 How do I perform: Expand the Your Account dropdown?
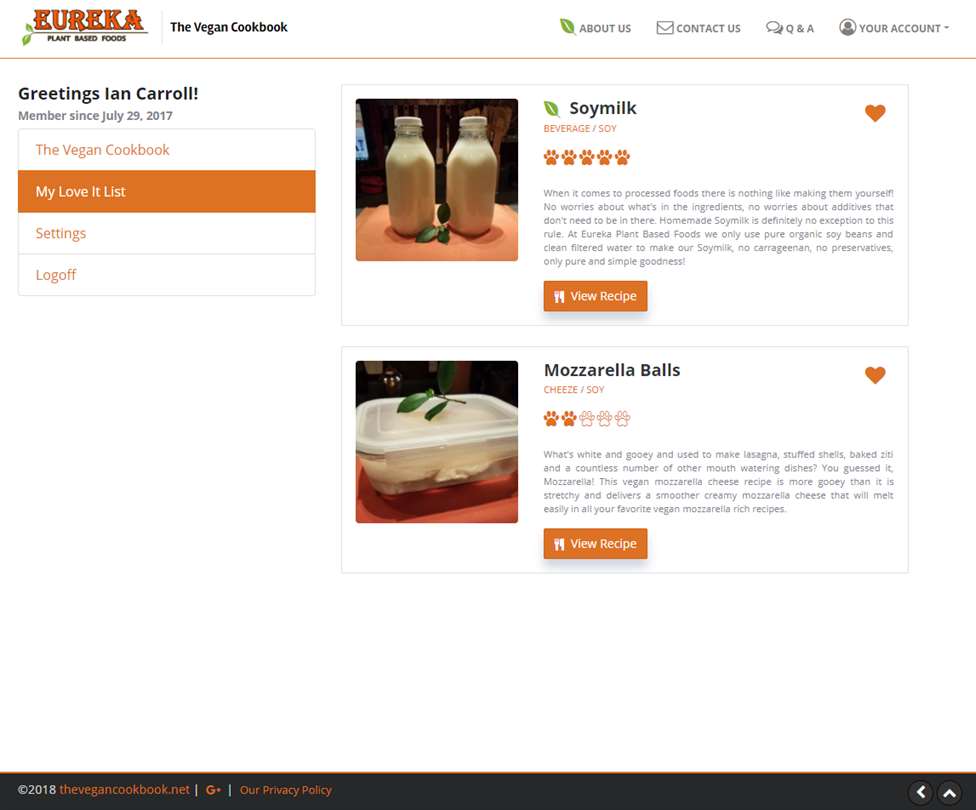[x=894, y=28]
